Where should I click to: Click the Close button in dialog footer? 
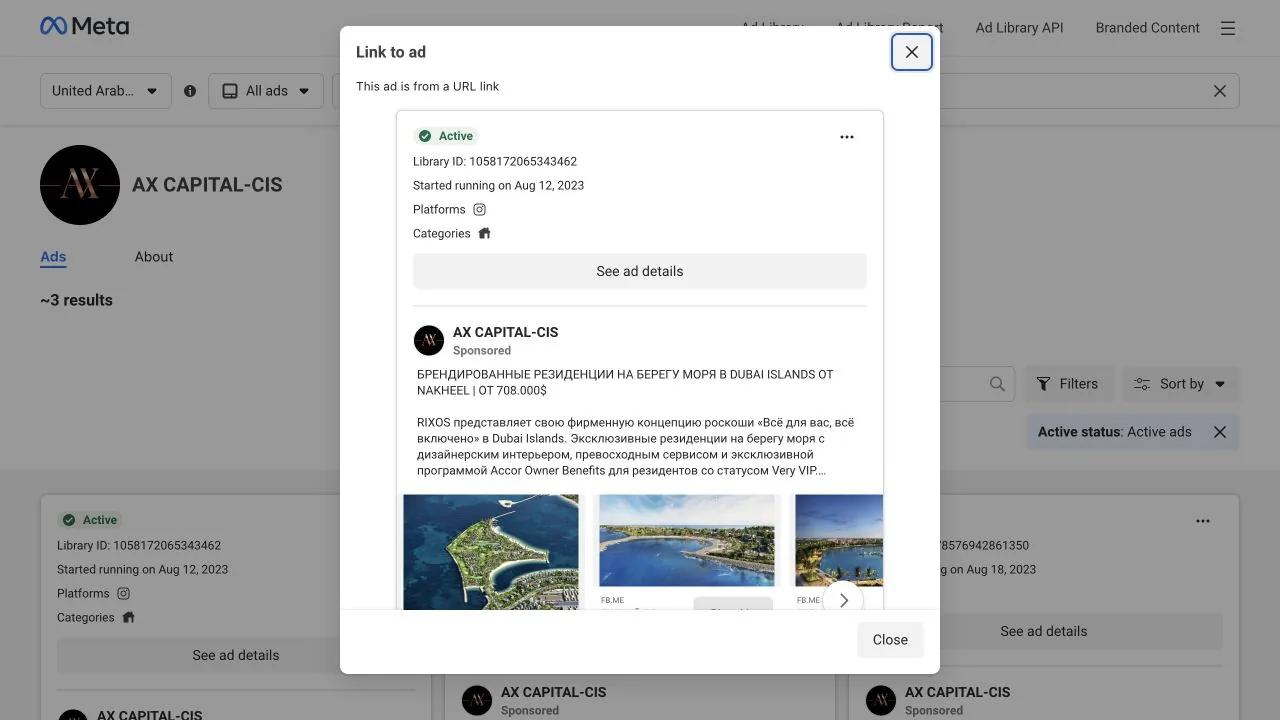[x=890, y=640]
